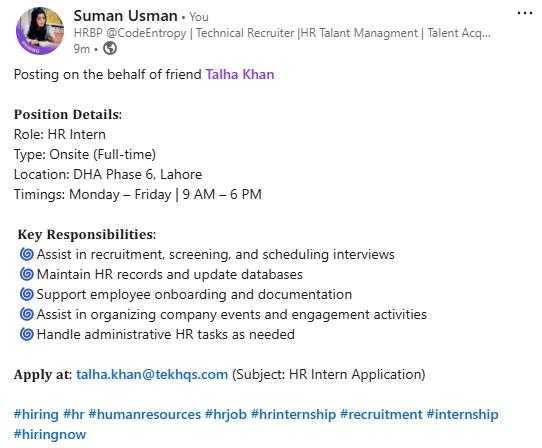Click the swirl icon beside Assist in organizing

(27, 314)
